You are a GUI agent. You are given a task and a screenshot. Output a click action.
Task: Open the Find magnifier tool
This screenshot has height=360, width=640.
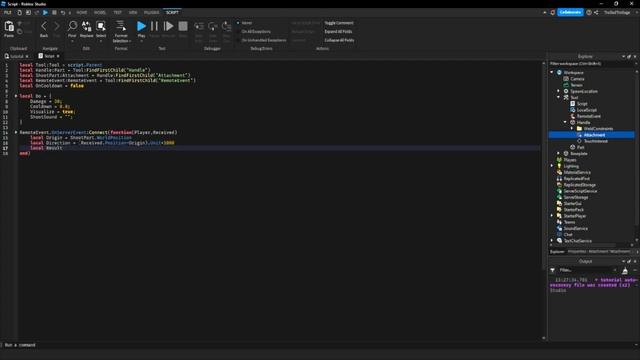point(72,26)
